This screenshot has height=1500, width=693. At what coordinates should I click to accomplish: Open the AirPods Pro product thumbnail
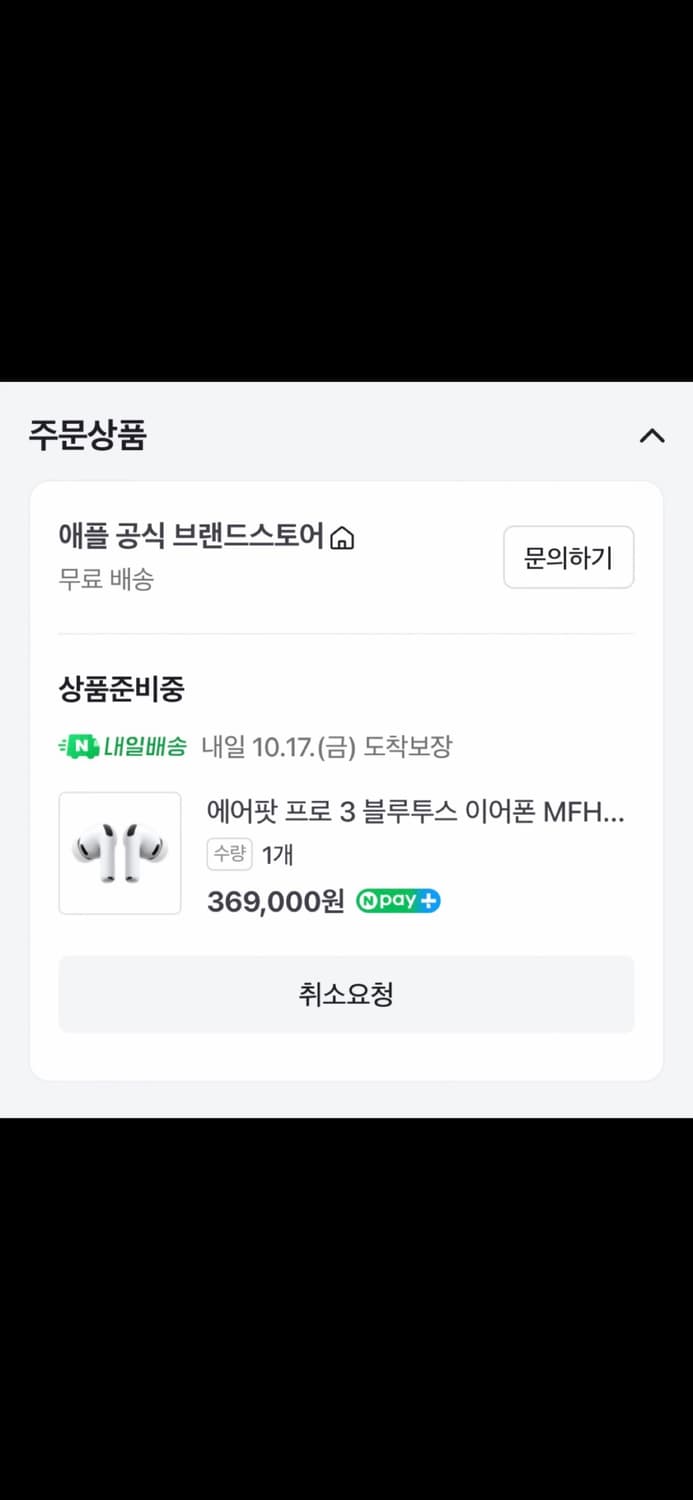pyautogui.click(x=120, y=853)
